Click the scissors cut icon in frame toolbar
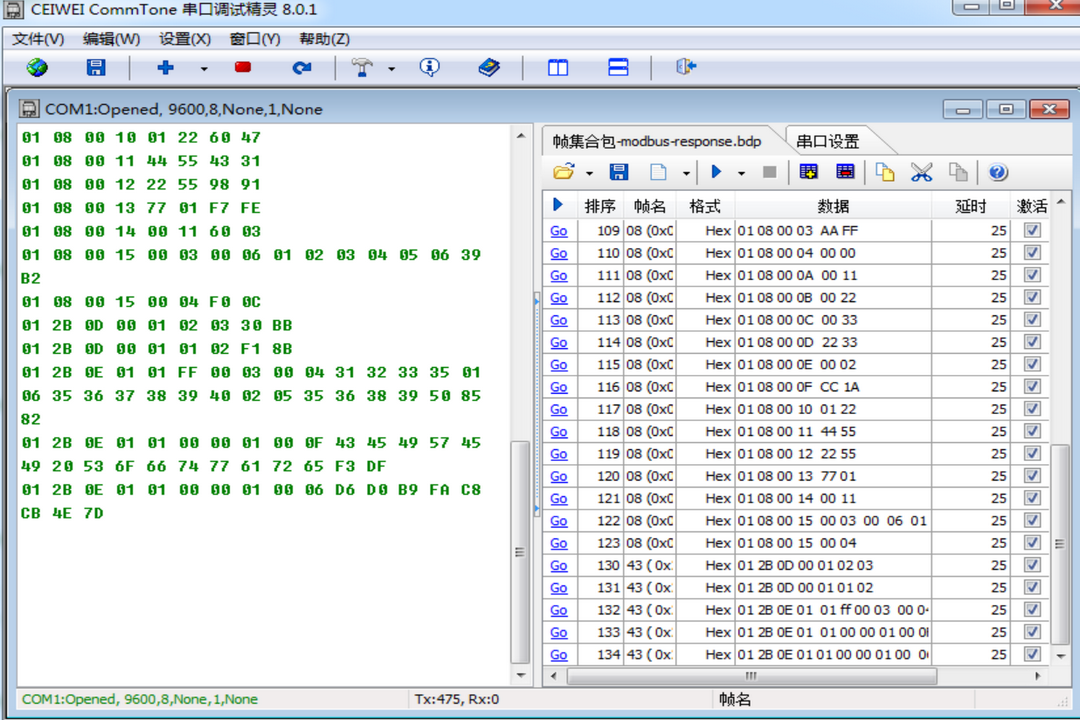 921,172
